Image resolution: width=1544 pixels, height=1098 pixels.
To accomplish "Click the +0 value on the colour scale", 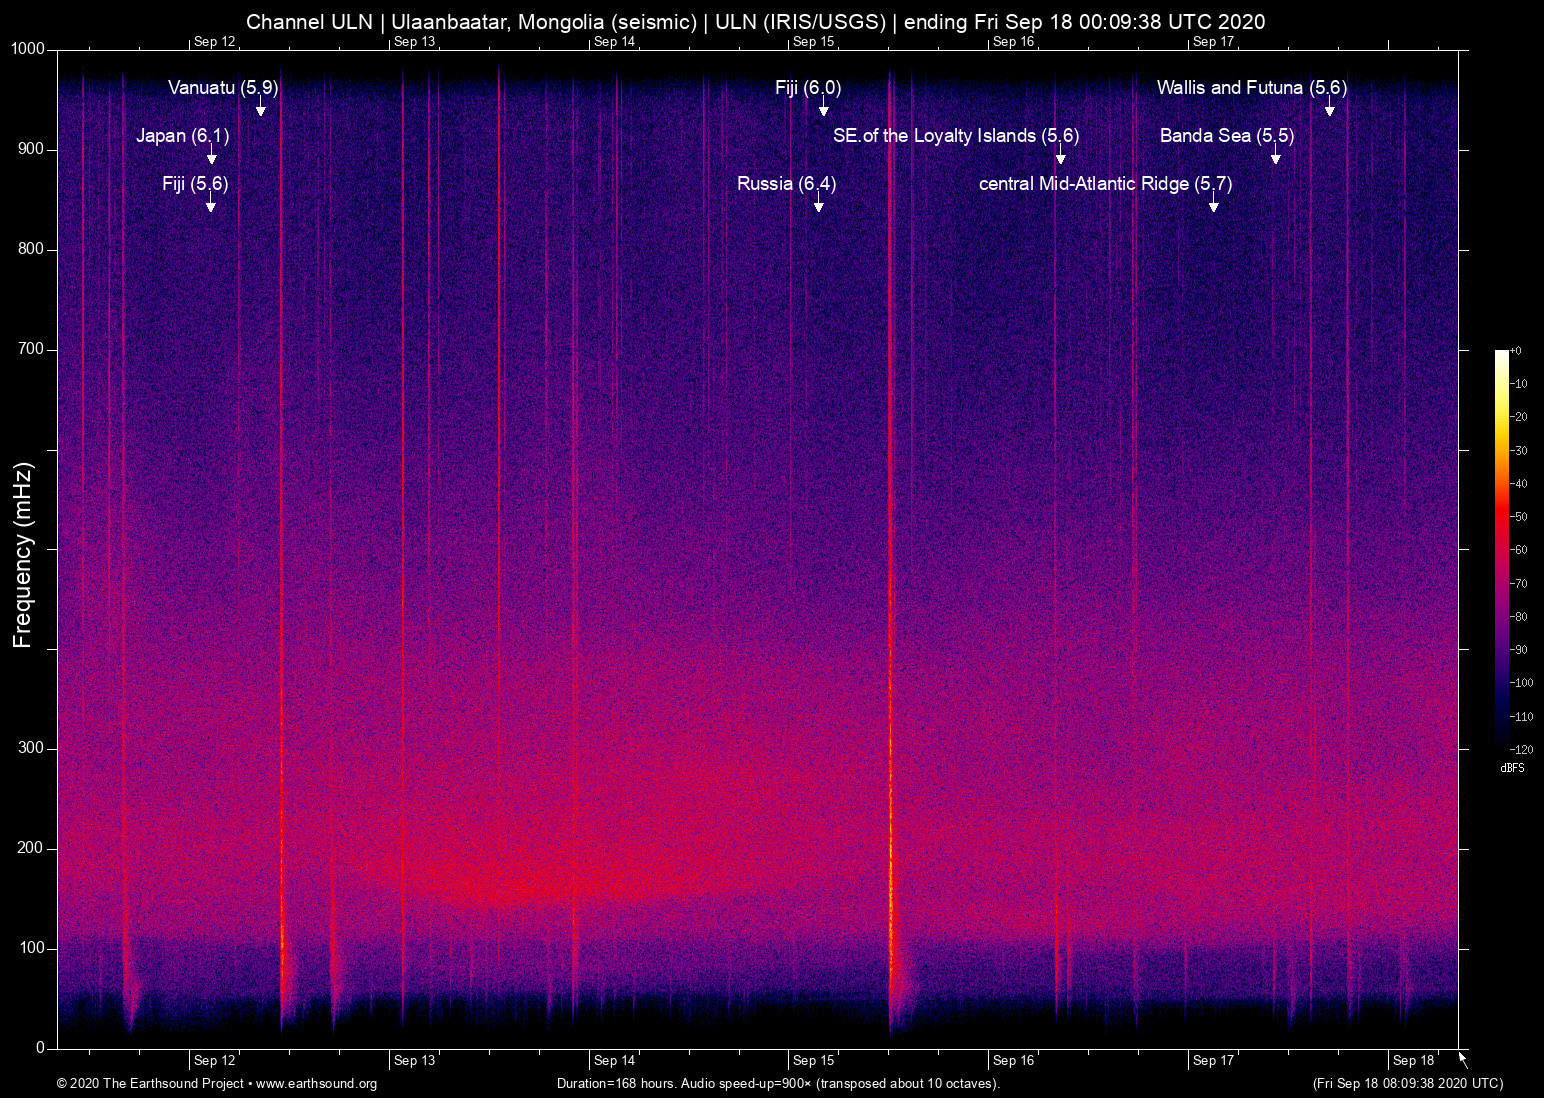I will coord(1516,351).
